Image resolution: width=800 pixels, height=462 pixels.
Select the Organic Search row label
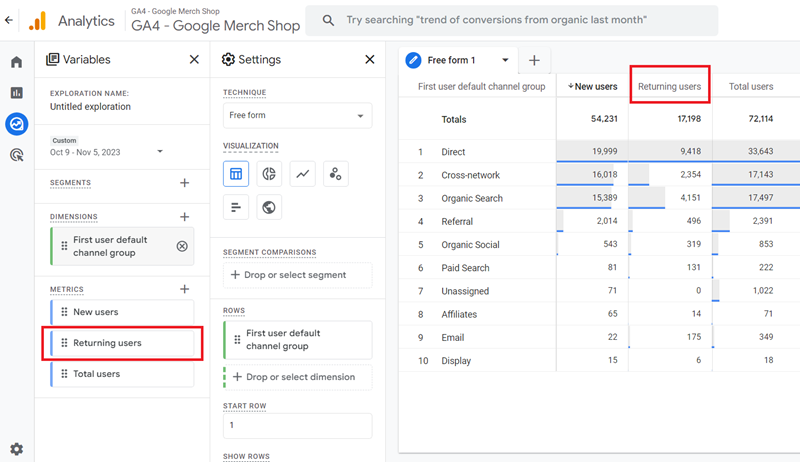[x=472, y=198]
